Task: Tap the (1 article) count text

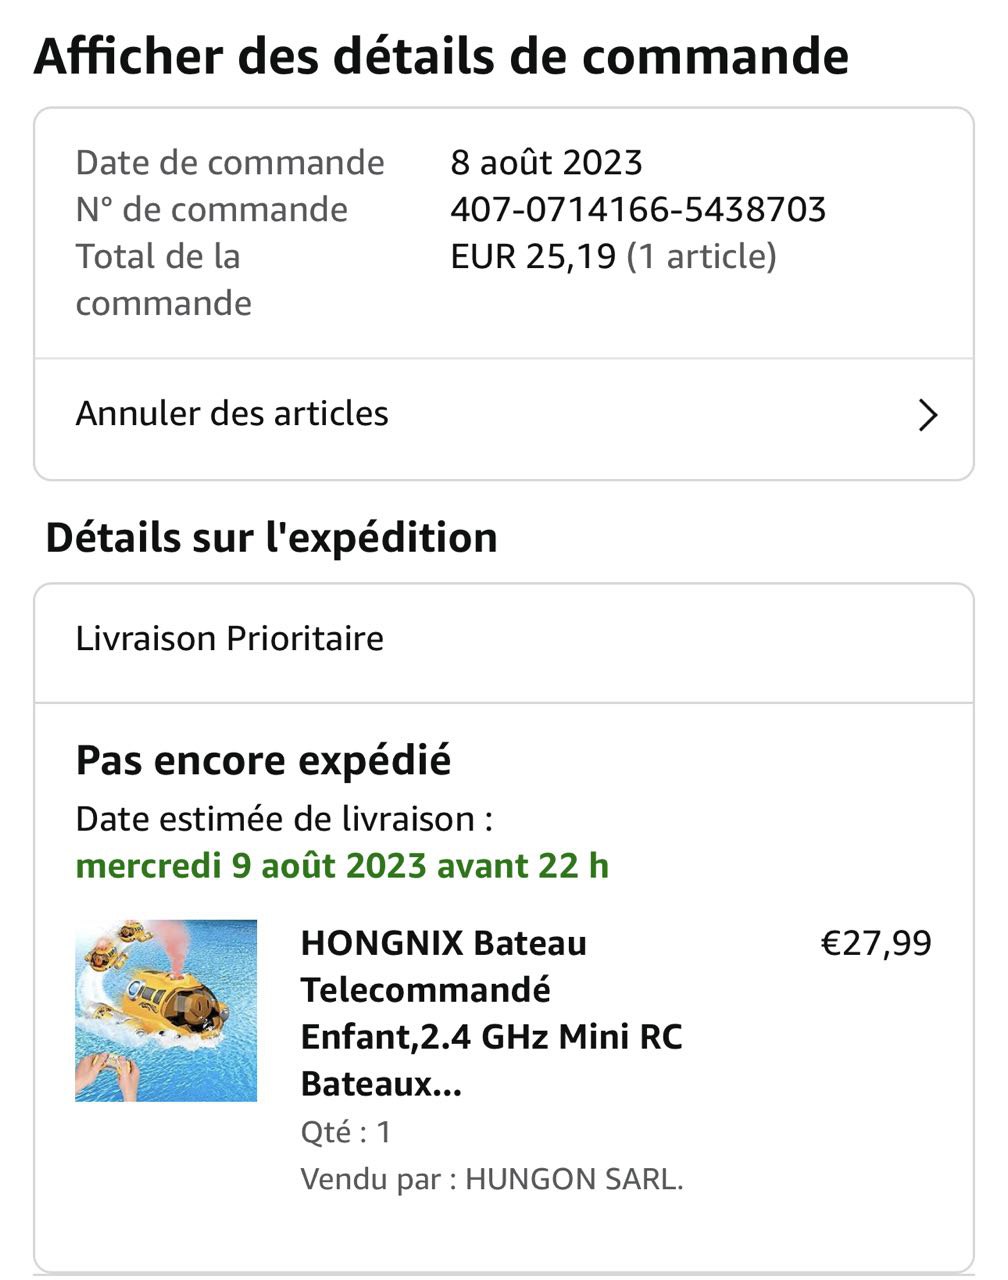Action: pyautogui.click(x=701, y=257)
